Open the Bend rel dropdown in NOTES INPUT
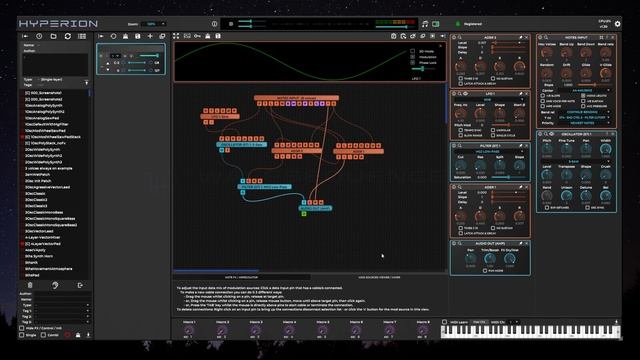Image resolution: width=640 pixels, height=360 pixels. point(584,112)
